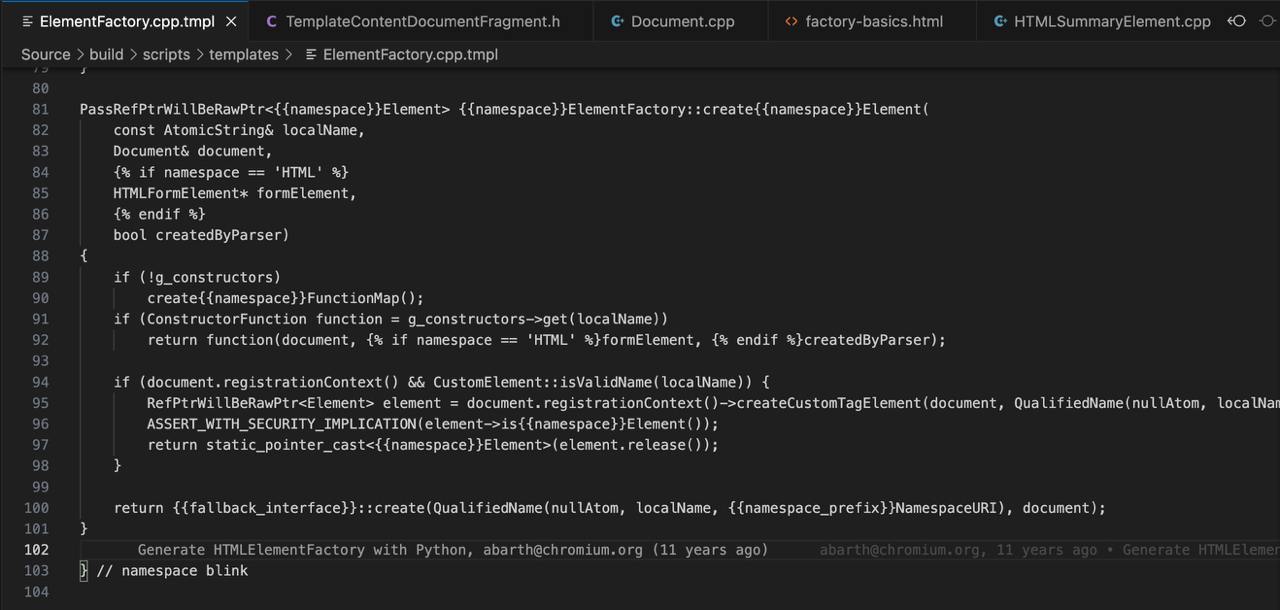Click line number 94 in the gutter
The height and width of the screenshot is (610, 1280).
click(40, 382)
